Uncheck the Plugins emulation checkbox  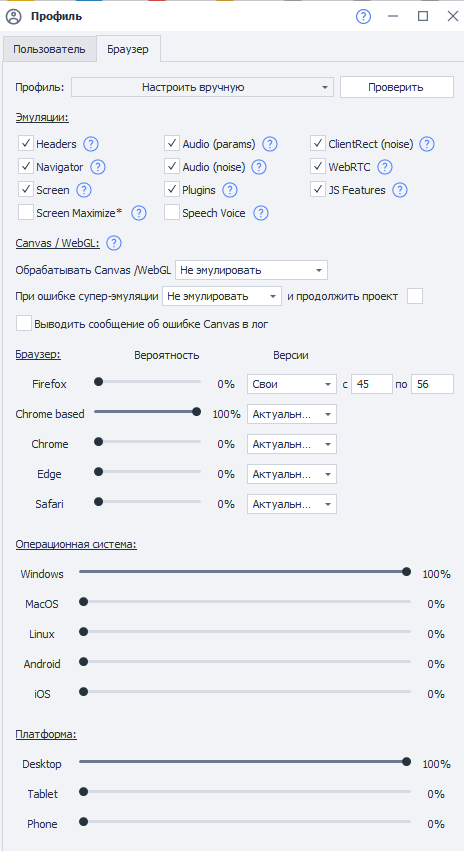[172, 190]
